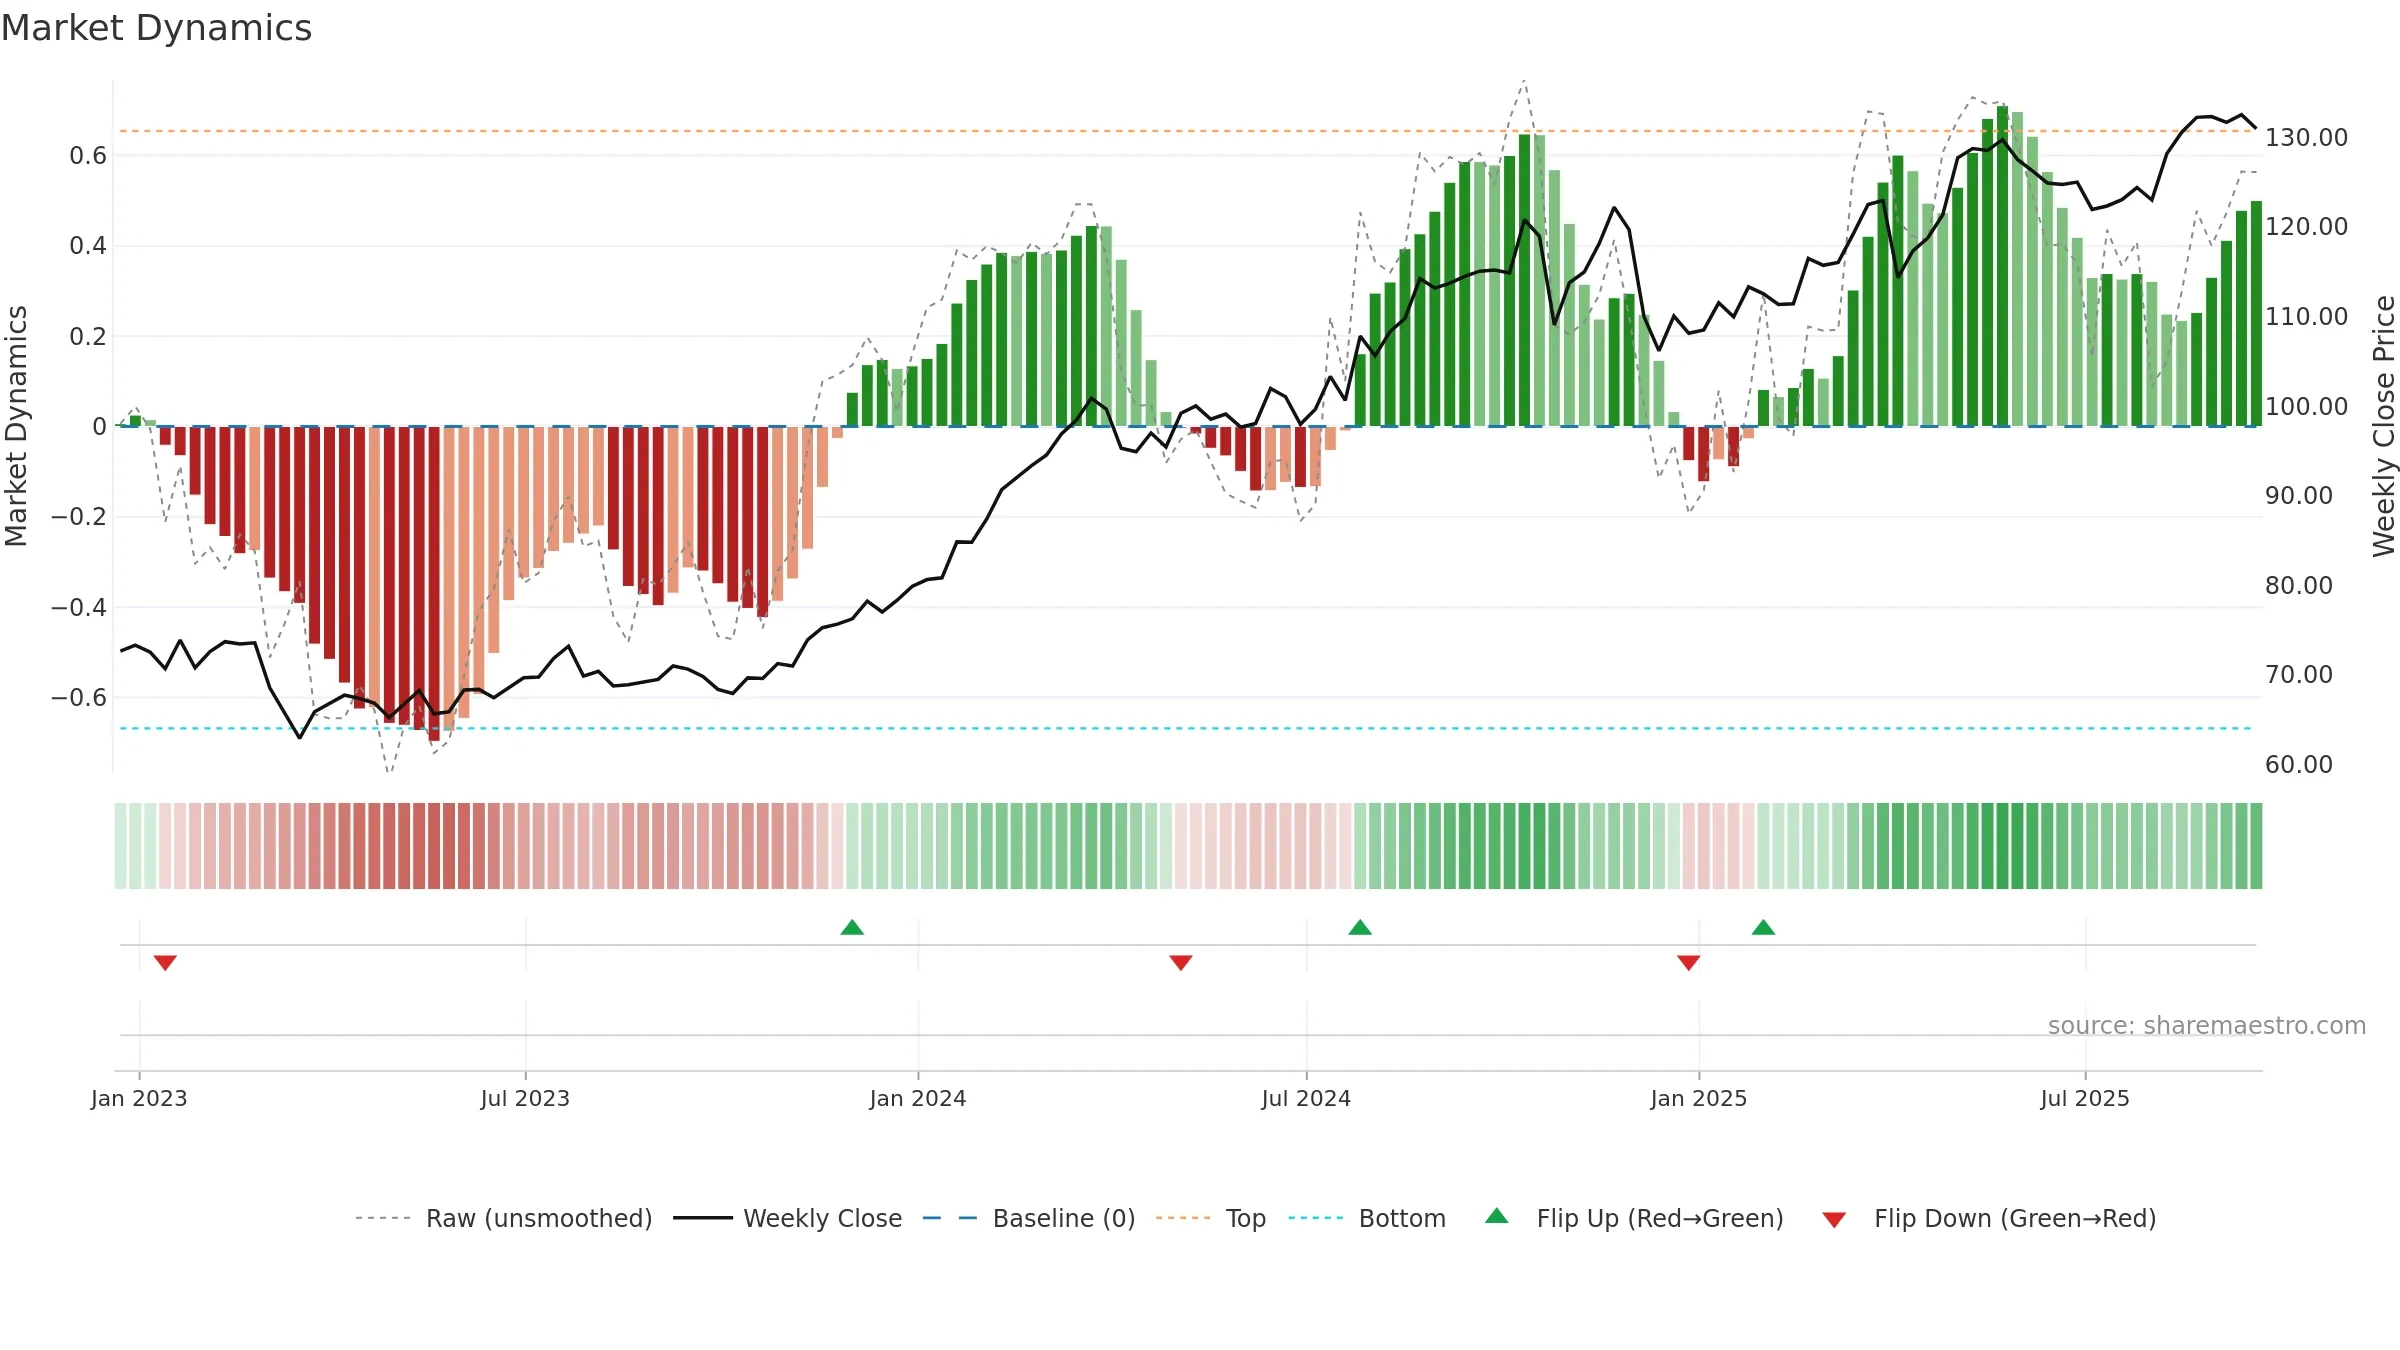This screenshot has width=2400, height=1350.
Task: Click the Market Dynamics chart title
Action: [156, 28]
